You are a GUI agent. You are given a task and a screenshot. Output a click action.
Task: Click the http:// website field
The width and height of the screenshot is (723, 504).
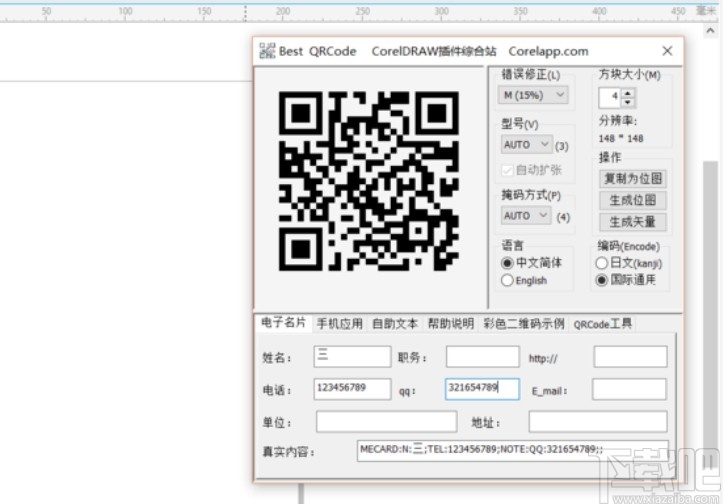[630, 356]
